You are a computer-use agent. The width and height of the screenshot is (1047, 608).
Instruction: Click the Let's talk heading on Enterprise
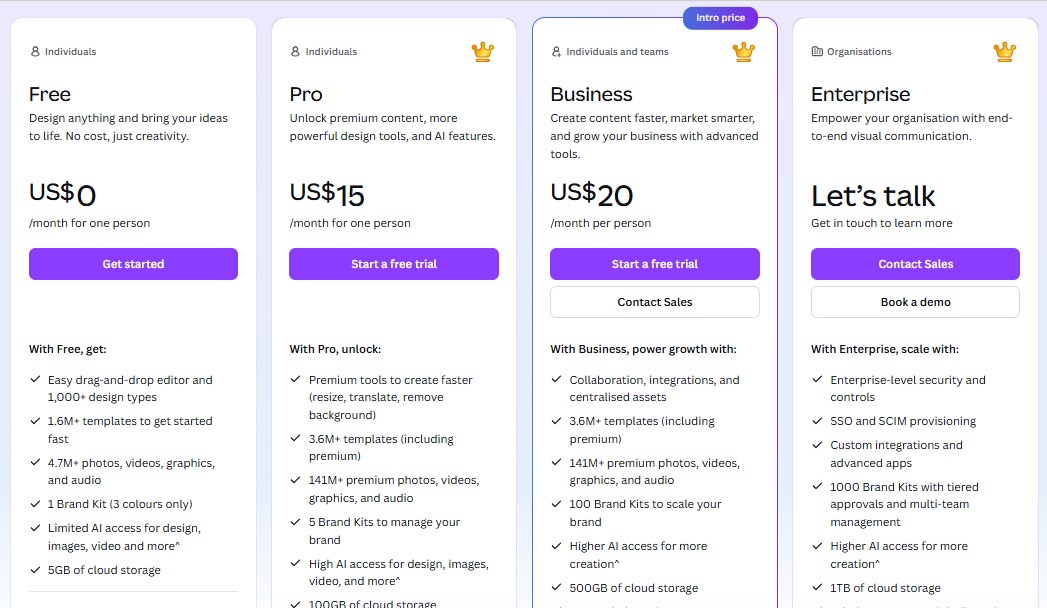[872, 194]
